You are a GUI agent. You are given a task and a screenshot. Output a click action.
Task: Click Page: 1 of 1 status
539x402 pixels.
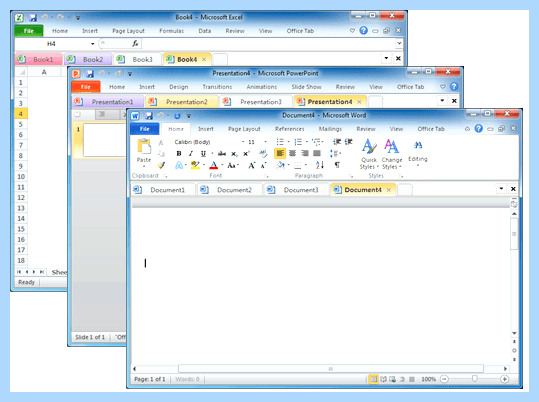click(150, 379)
